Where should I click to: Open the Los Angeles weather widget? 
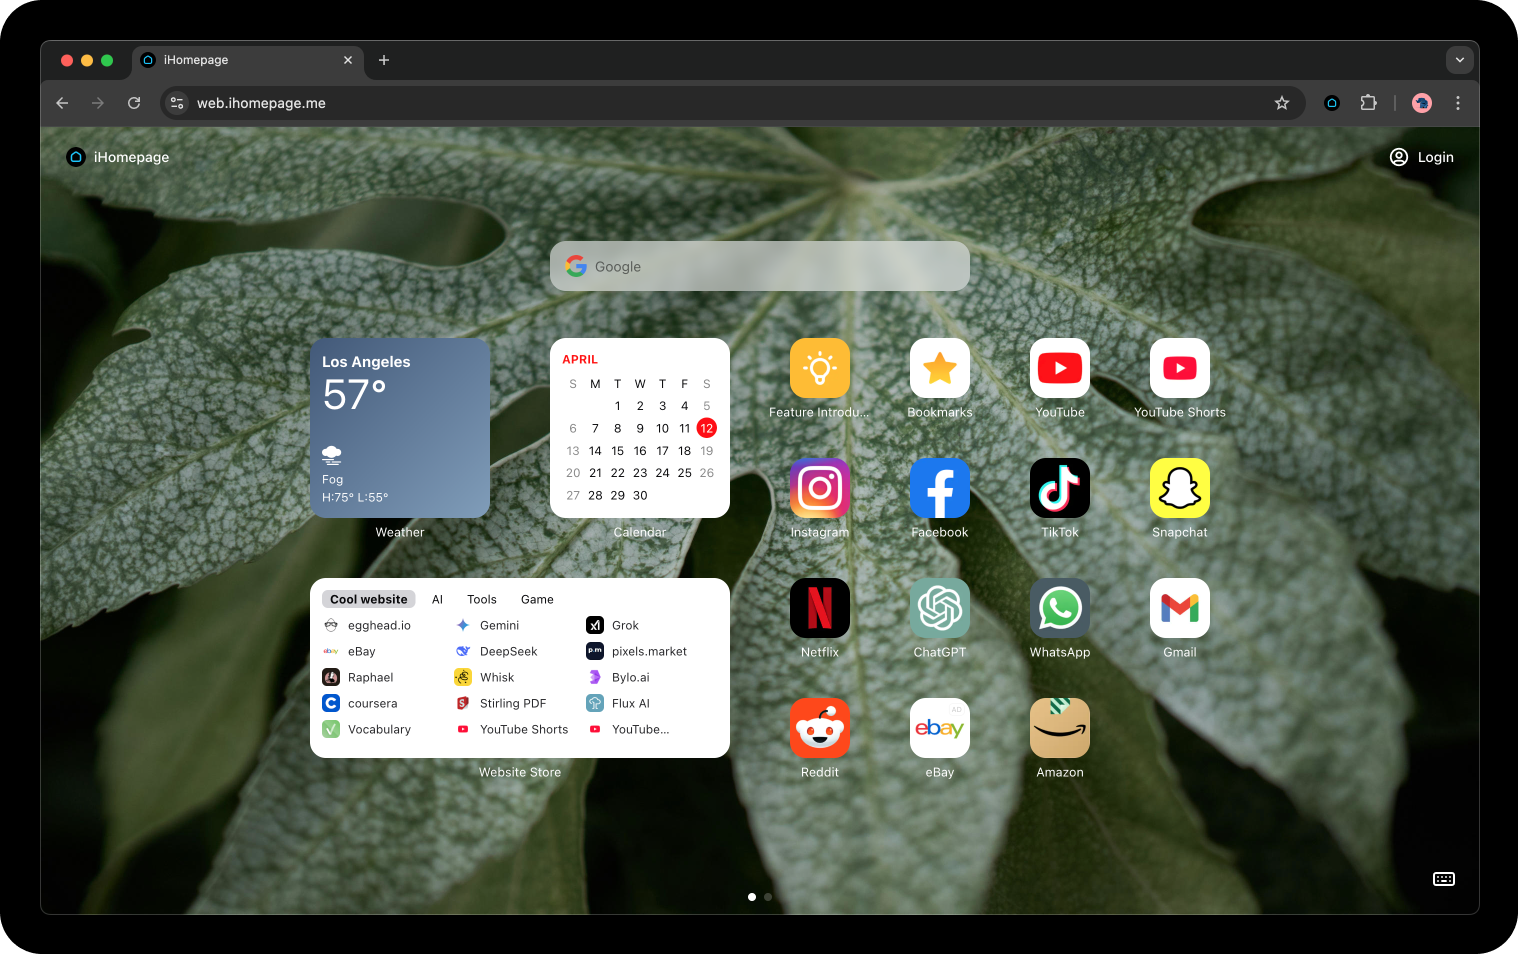pos(400,428)
